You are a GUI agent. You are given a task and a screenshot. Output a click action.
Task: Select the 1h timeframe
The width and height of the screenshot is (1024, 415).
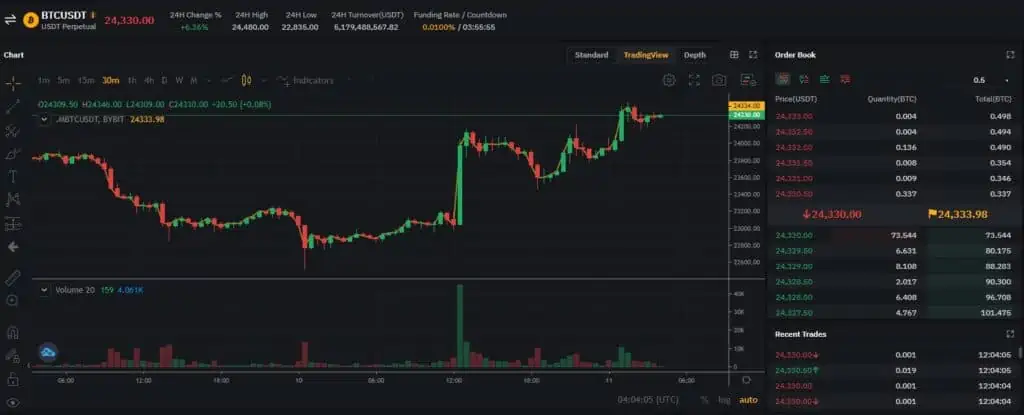click(x=132, y=80)
